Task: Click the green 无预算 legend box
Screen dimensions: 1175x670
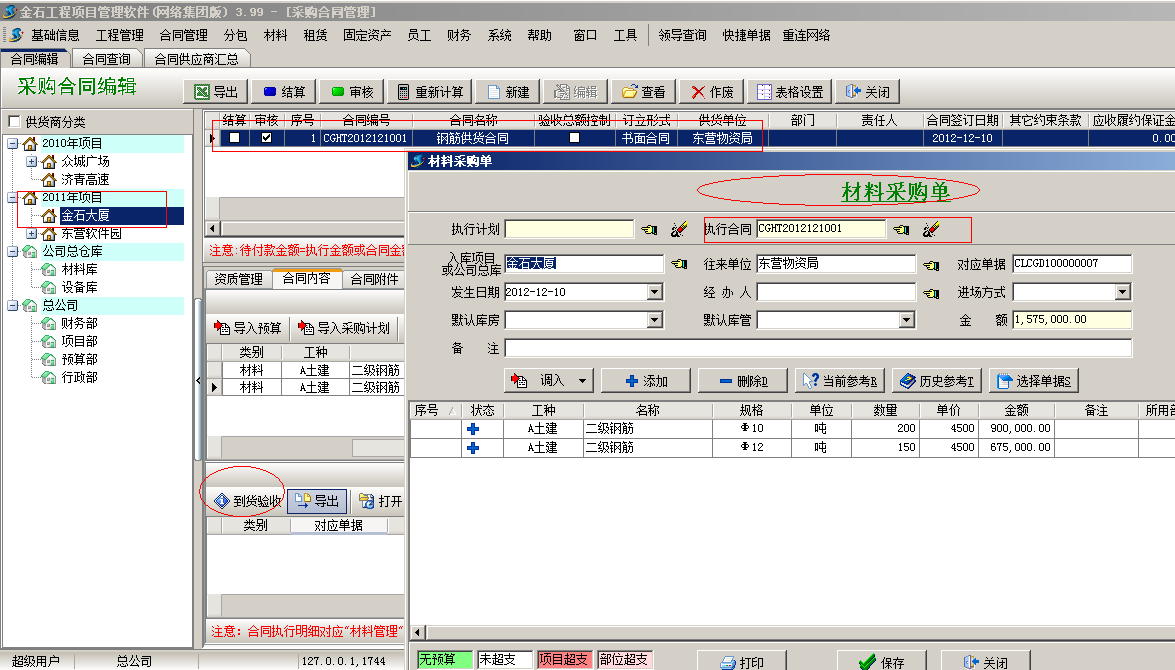Action: (x=444, y=660)
